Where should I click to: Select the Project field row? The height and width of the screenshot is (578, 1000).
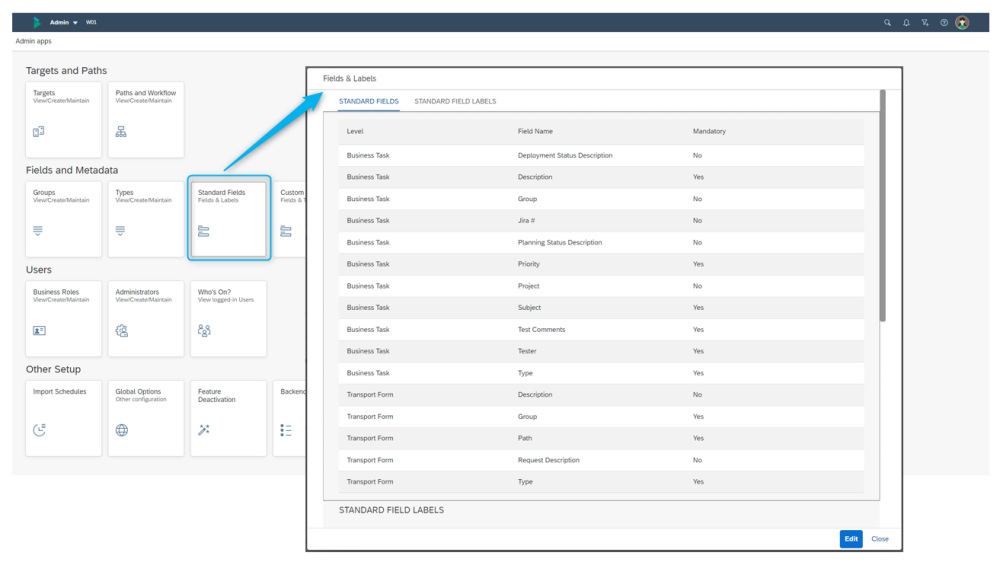601,286
